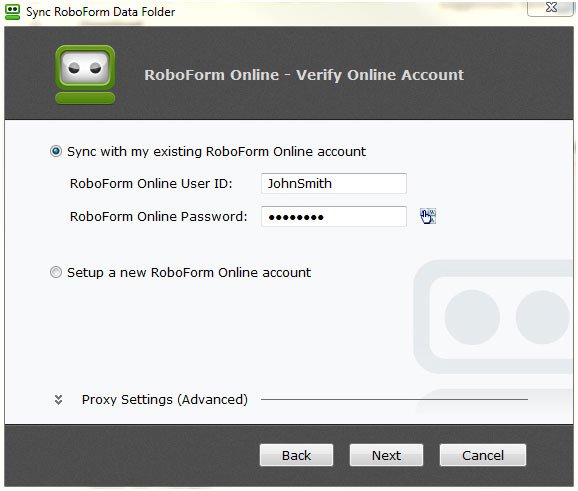Viewport: 578px width, 491px height.
Task: Open the on-screen keyboard icon beside password
Action: pyautogui.click(x=428, y=216)
